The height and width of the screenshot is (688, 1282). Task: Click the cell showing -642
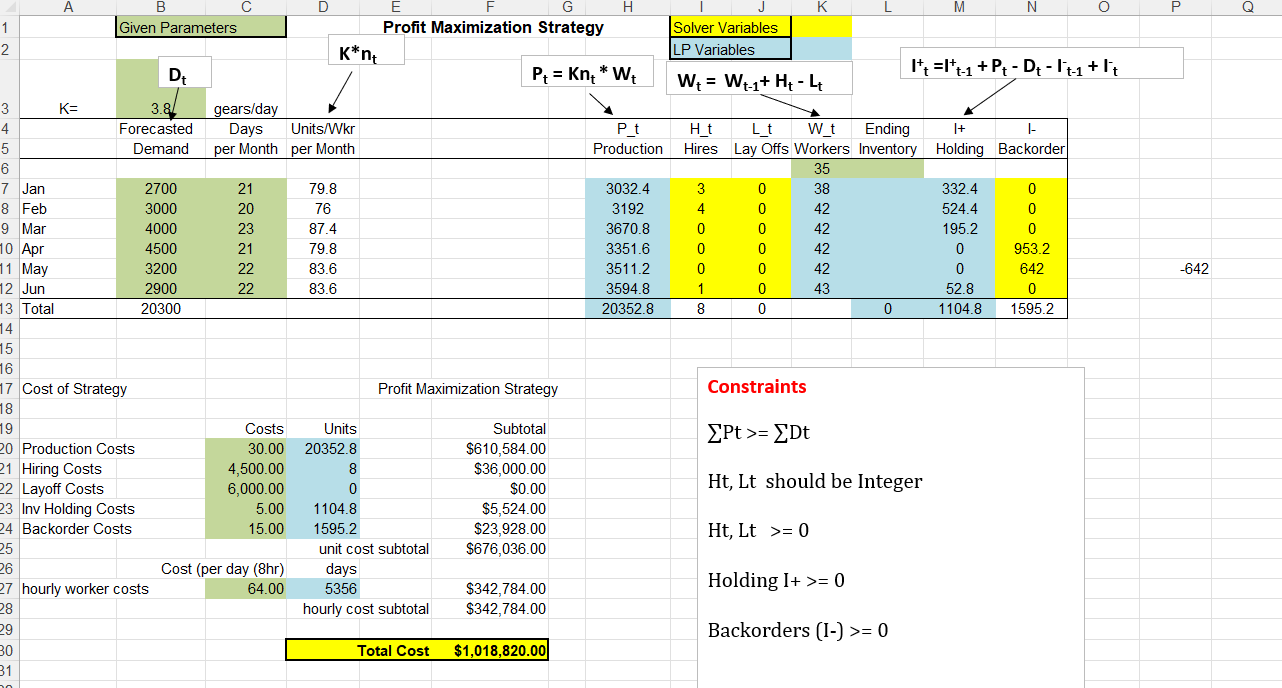click(1176, 269)
